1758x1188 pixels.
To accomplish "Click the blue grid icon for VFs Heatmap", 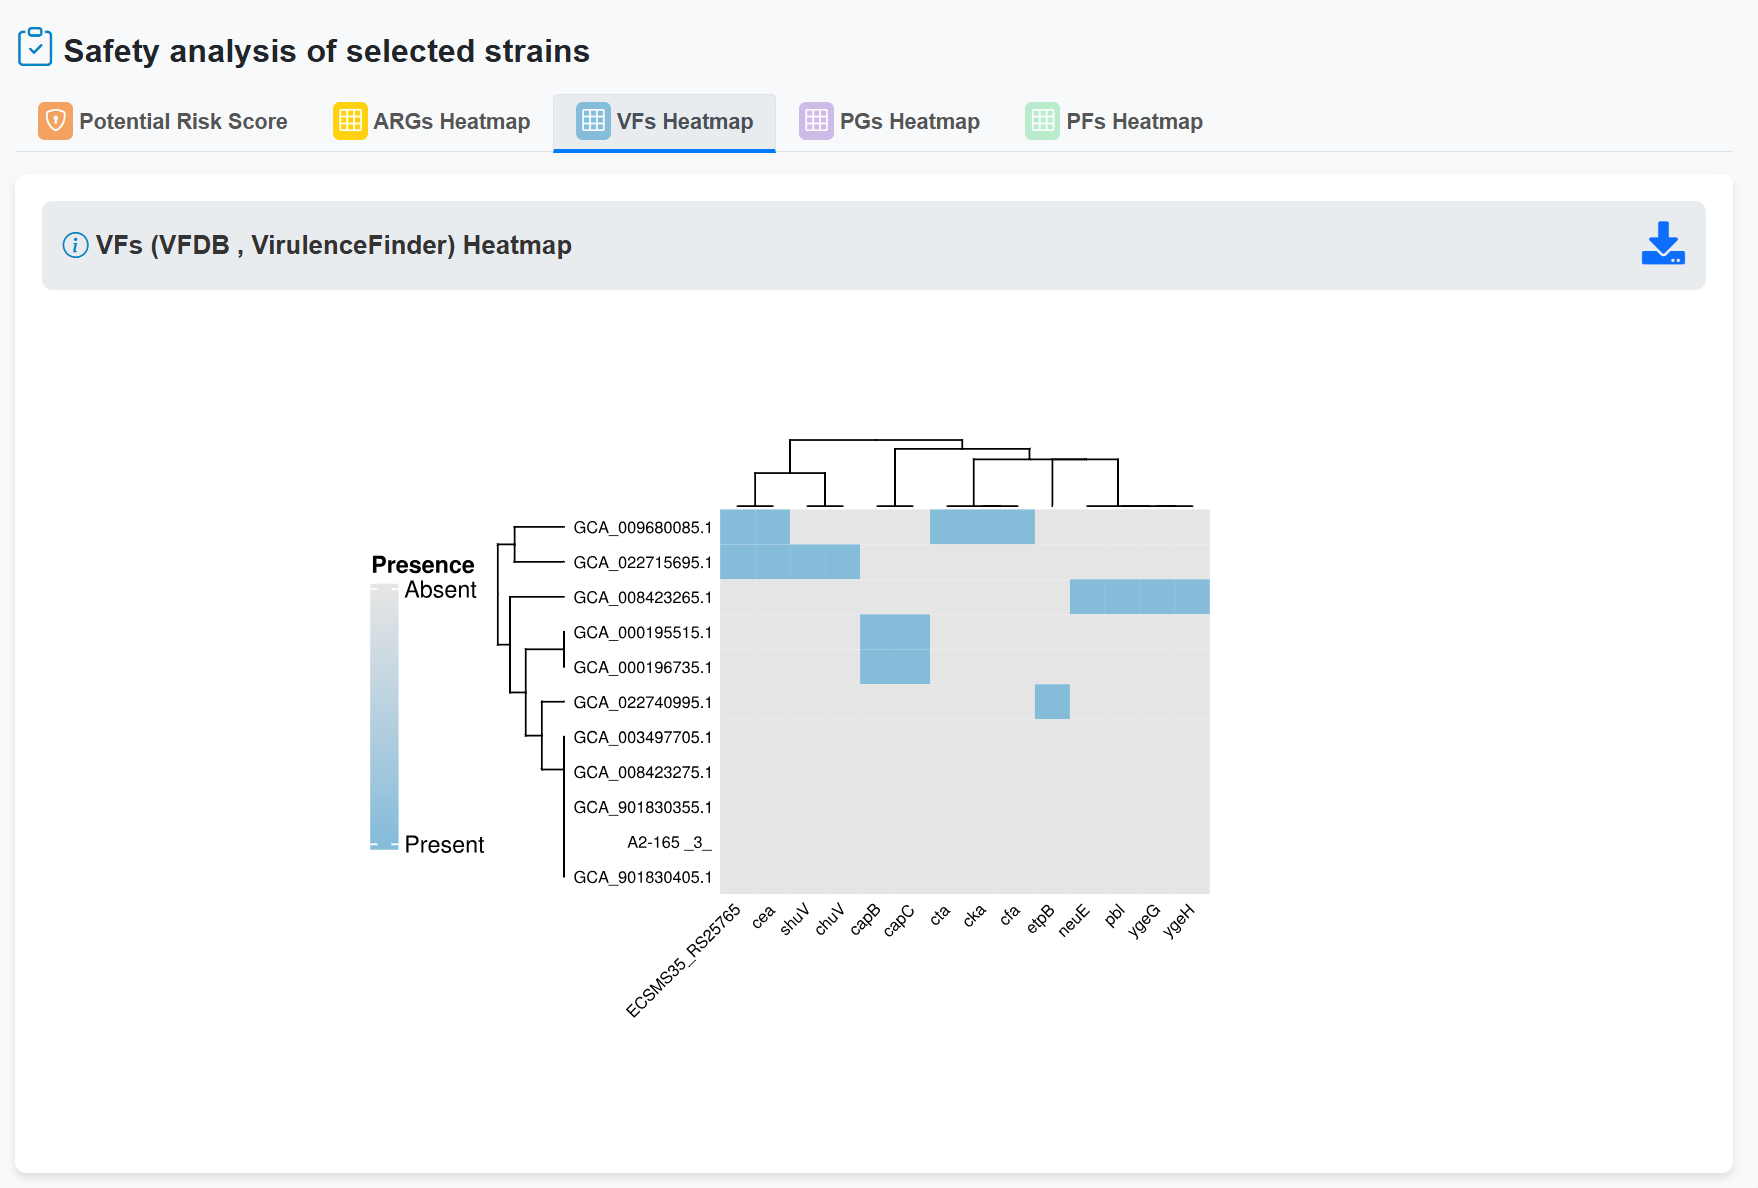I will point(593,121).
